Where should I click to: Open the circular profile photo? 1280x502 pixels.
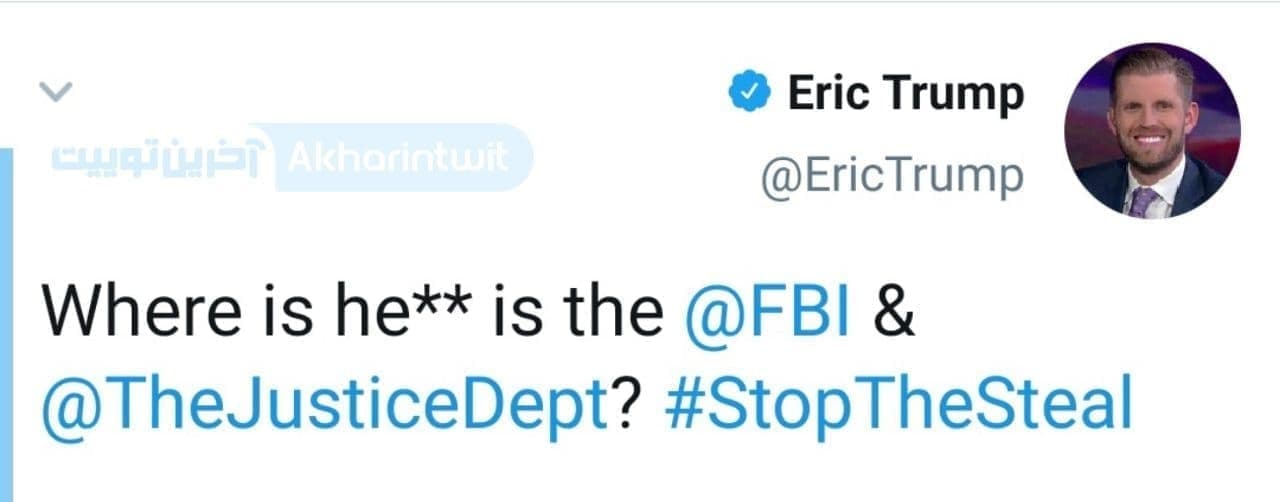(x=1152, y=130)
